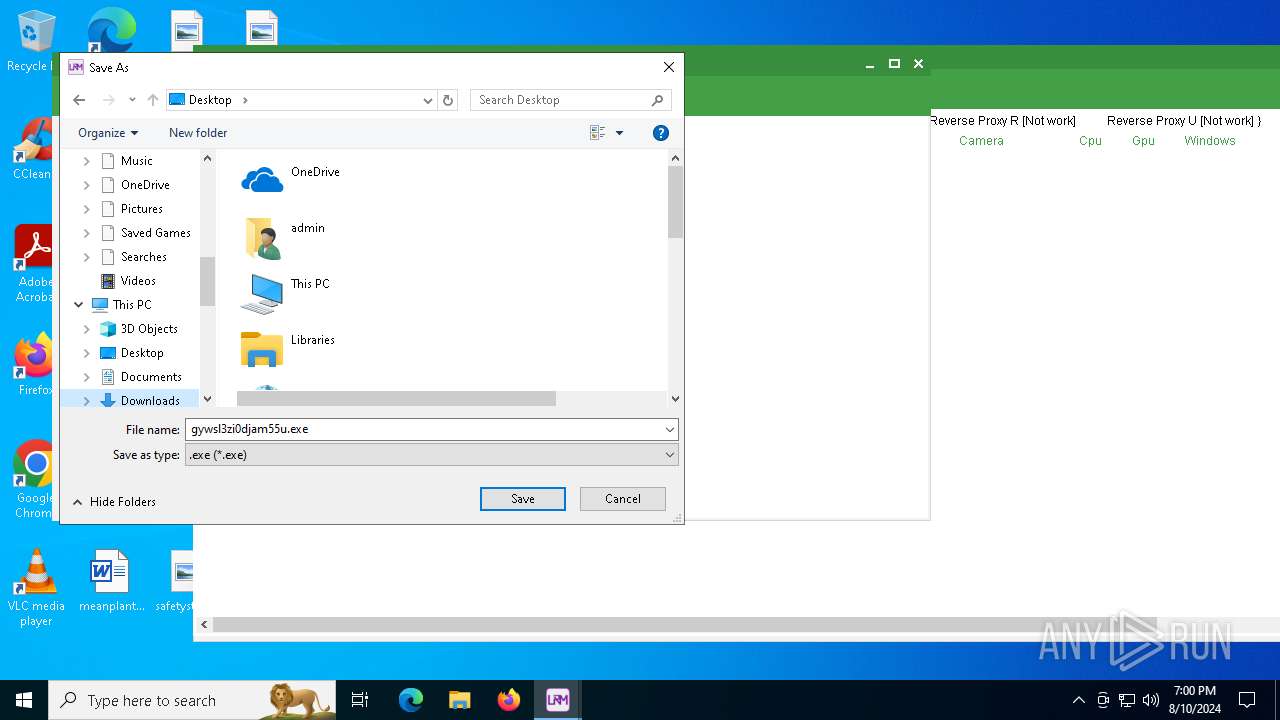Open notification center icon
1280x720 pixels.
[1247, 700]
